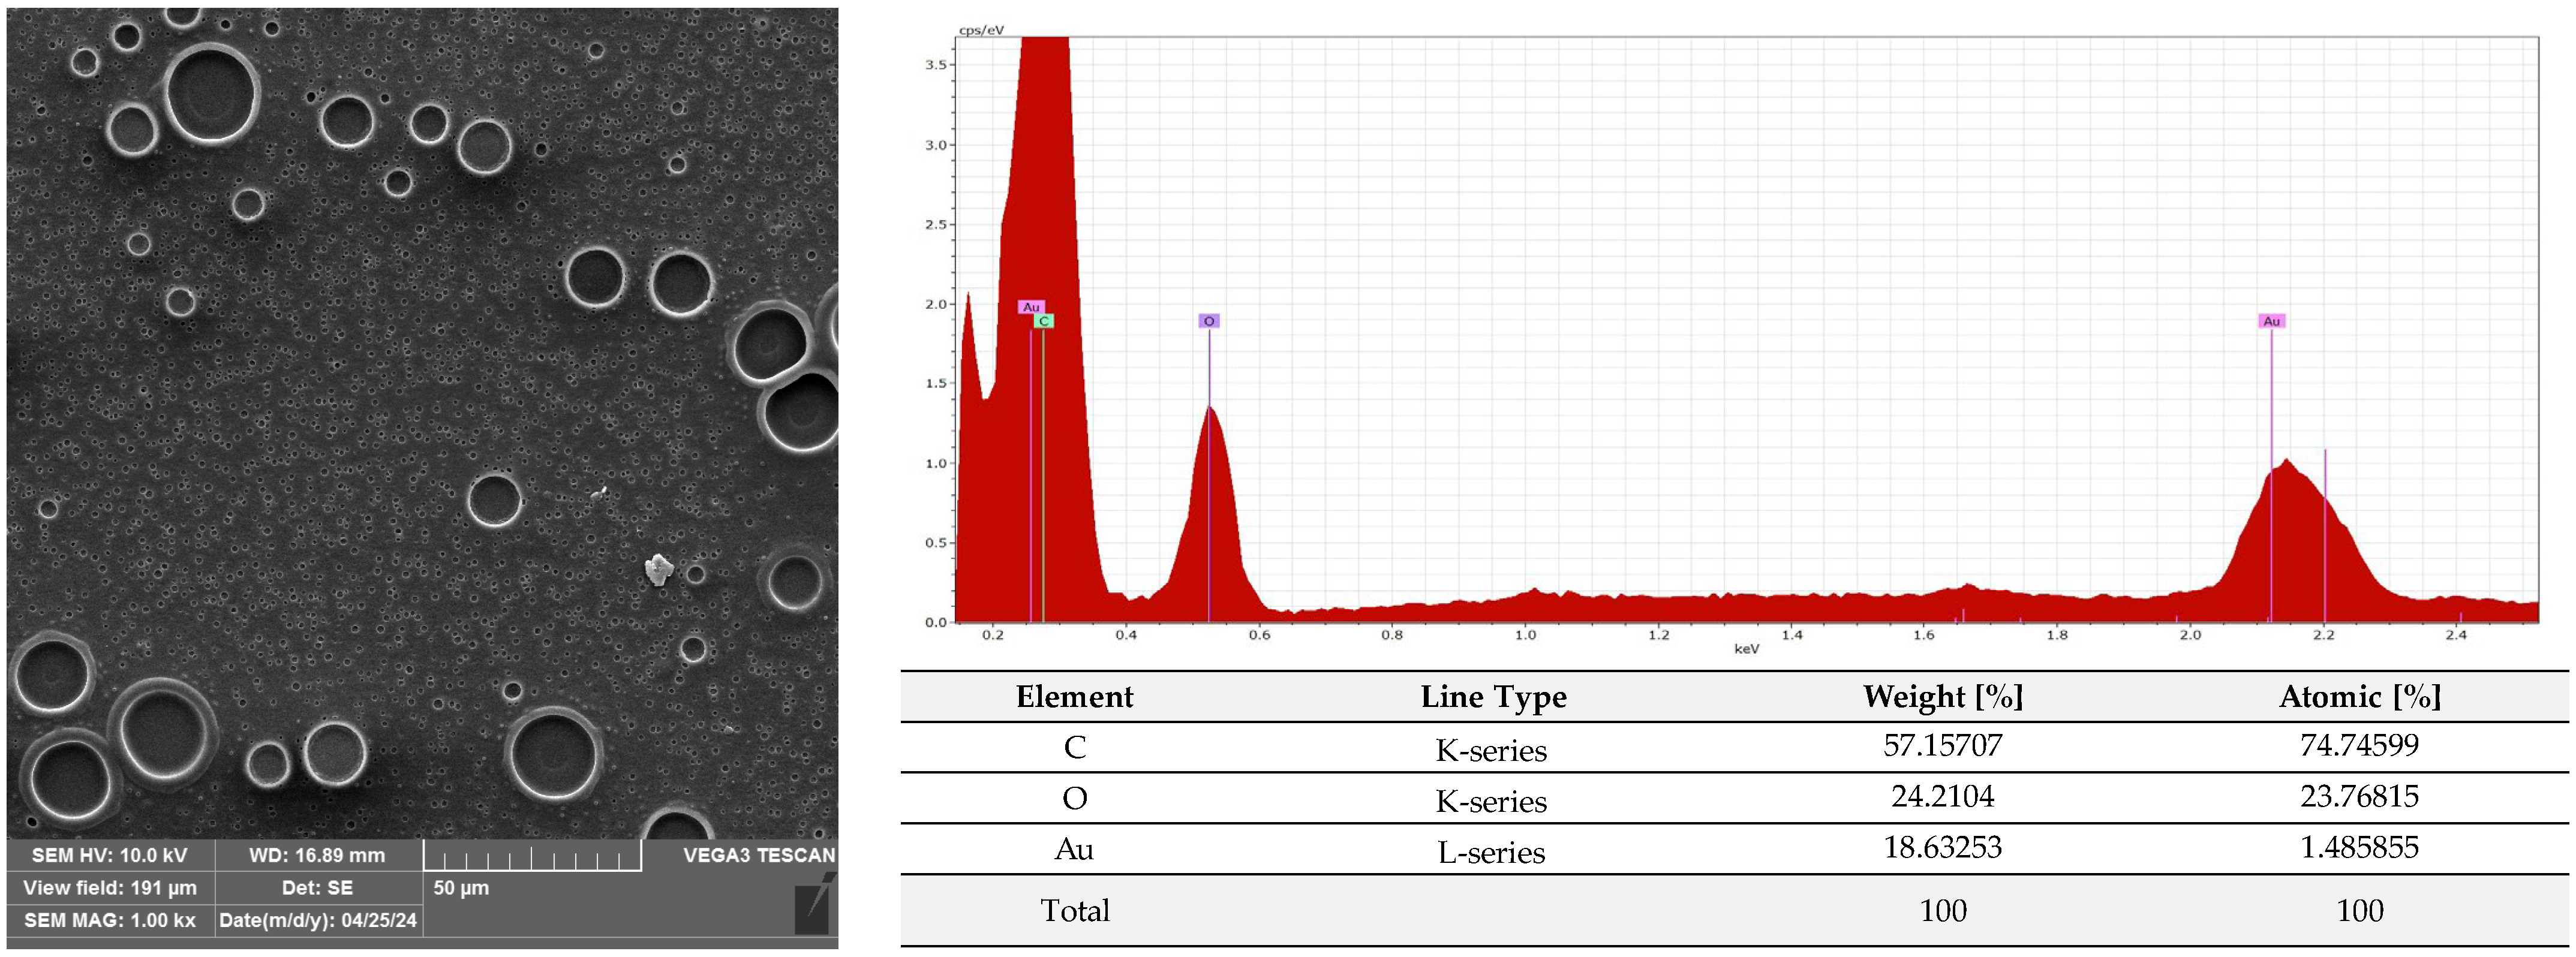
Task: Click the Au atomic value 1.485855
Action: 2359,848
